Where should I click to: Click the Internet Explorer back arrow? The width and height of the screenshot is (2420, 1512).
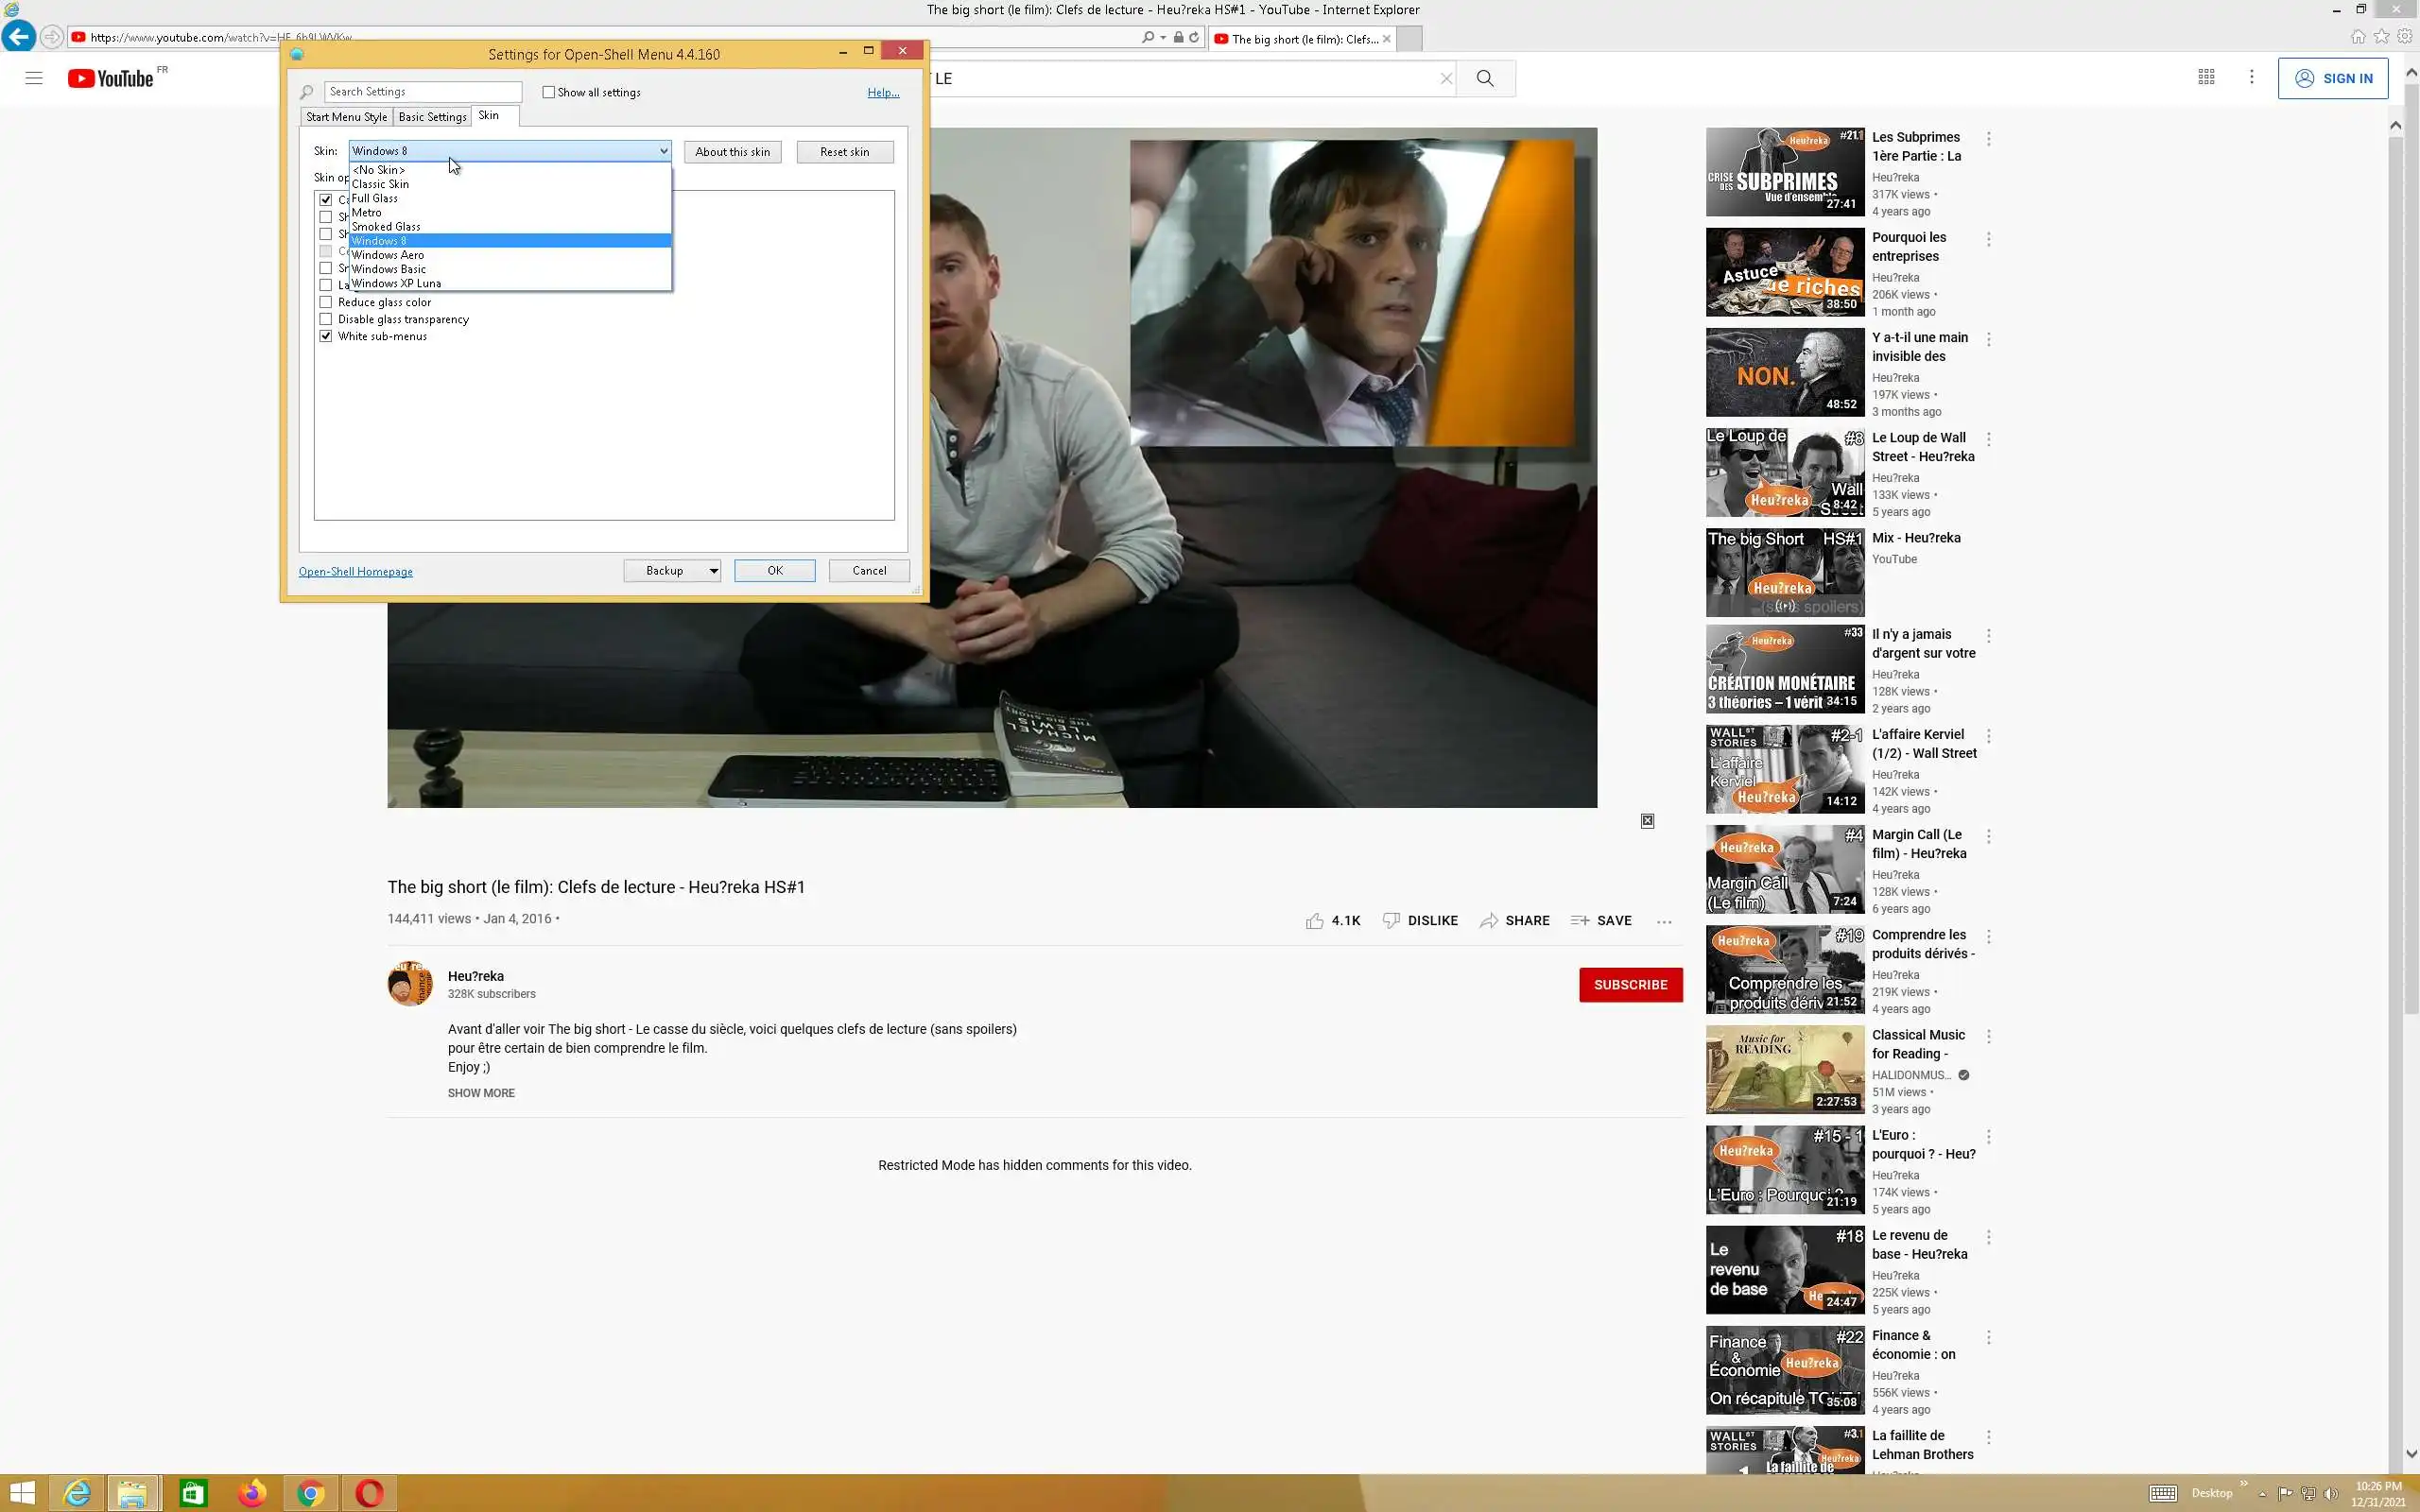pyautogui.click(x=19, y=37)
